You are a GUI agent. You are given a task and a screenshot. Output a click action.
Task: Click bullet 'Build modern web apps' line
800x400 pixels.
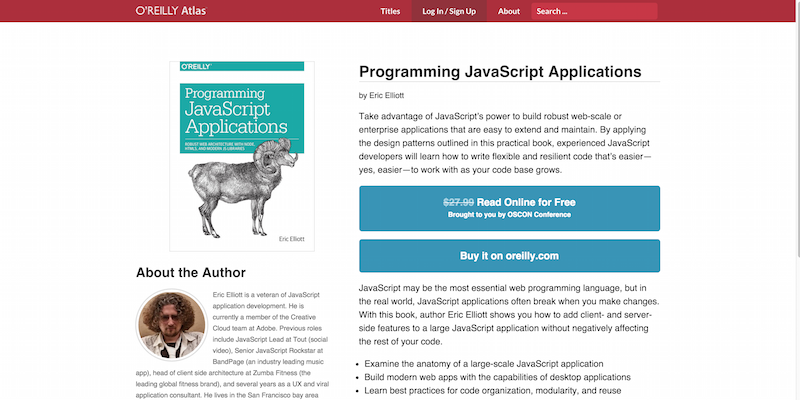[x=497, y=377]
